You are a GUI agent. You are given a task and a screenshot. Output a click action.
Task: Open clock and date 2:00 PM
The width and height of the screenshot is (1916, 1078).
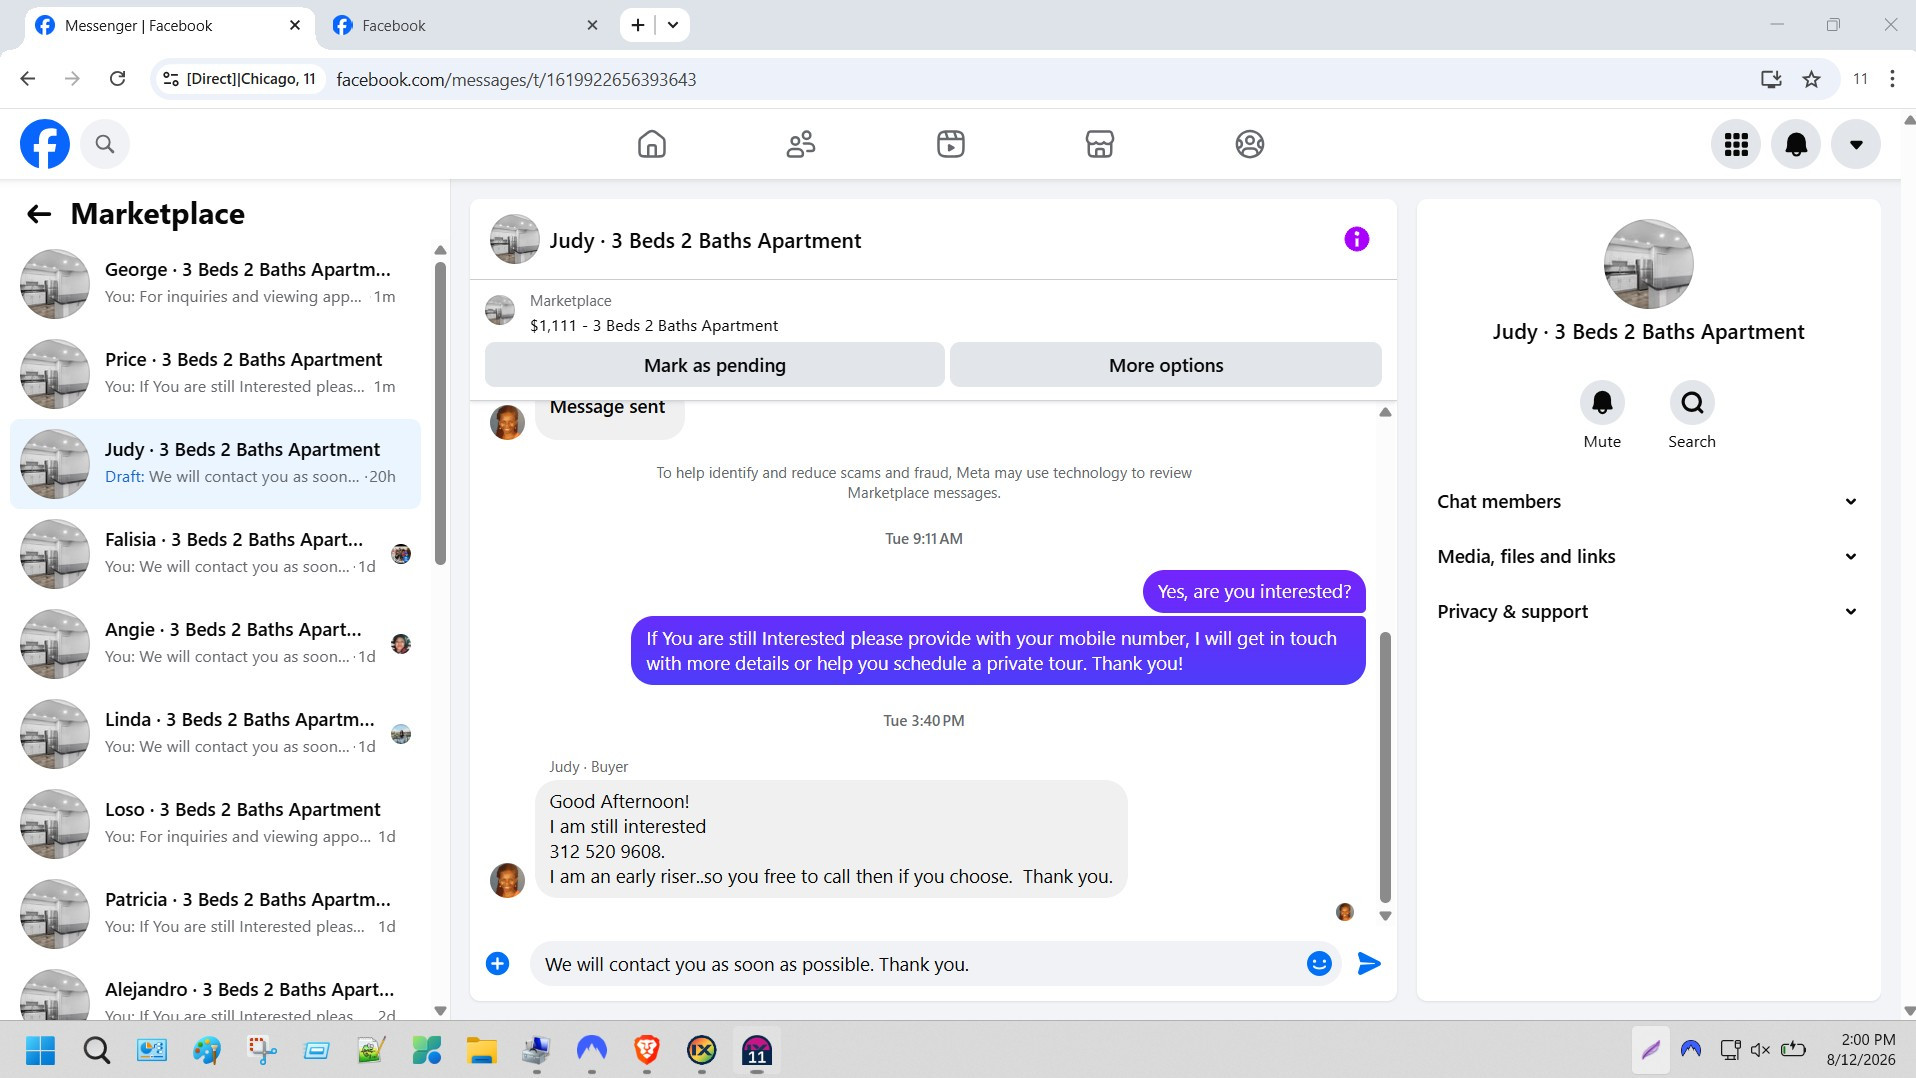pos(1861,1050)
